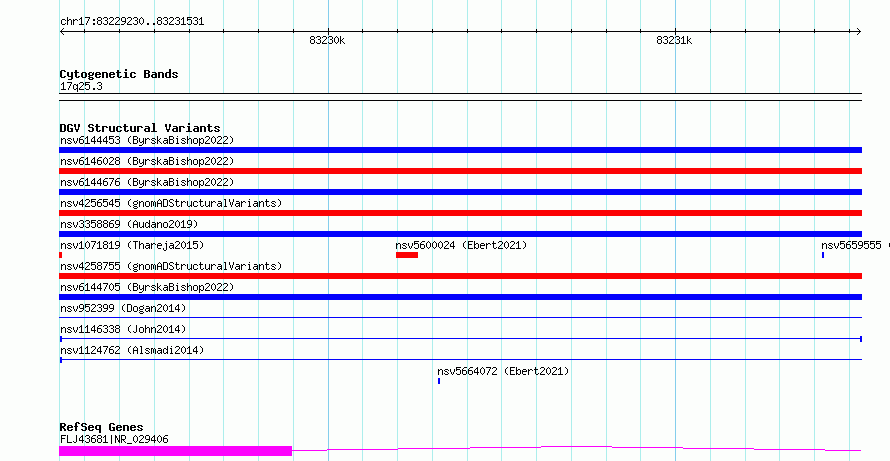The image size is (890, 461).
Task: Click the nsv6144676 blue variant bar
Action: 460,192
